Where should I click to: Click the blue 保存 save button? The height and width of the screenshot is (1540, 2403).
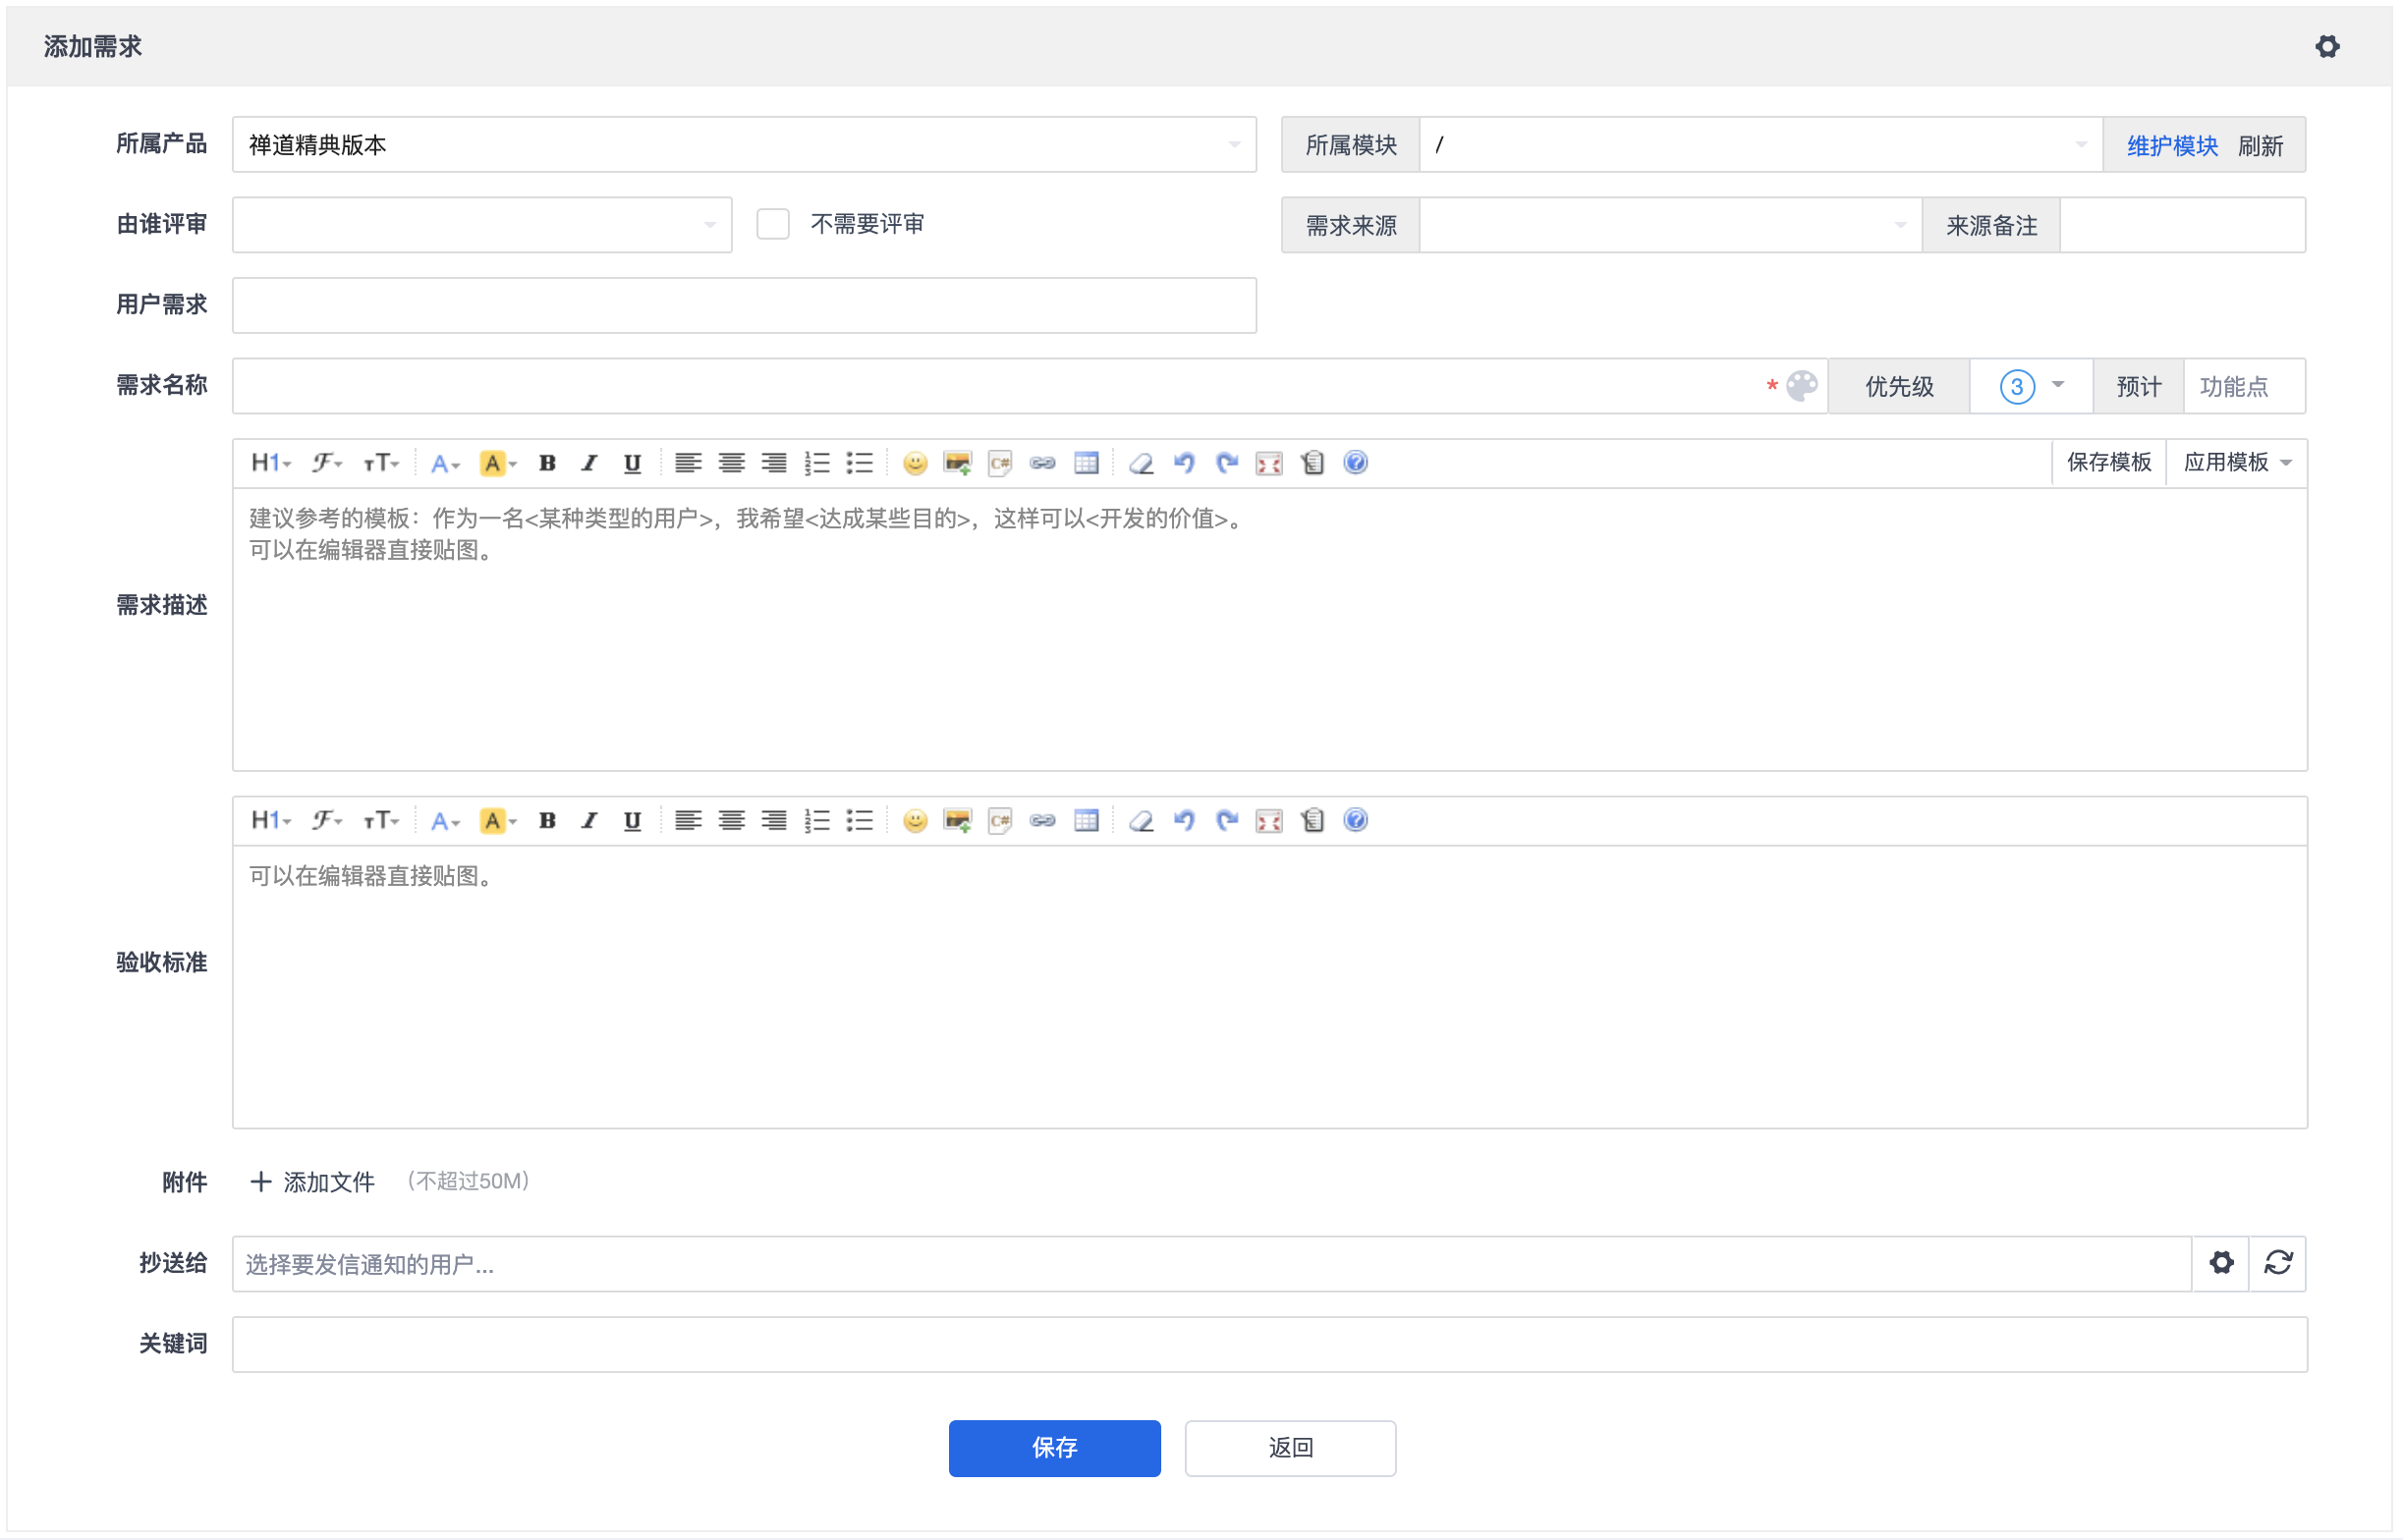[1054, 1448]
